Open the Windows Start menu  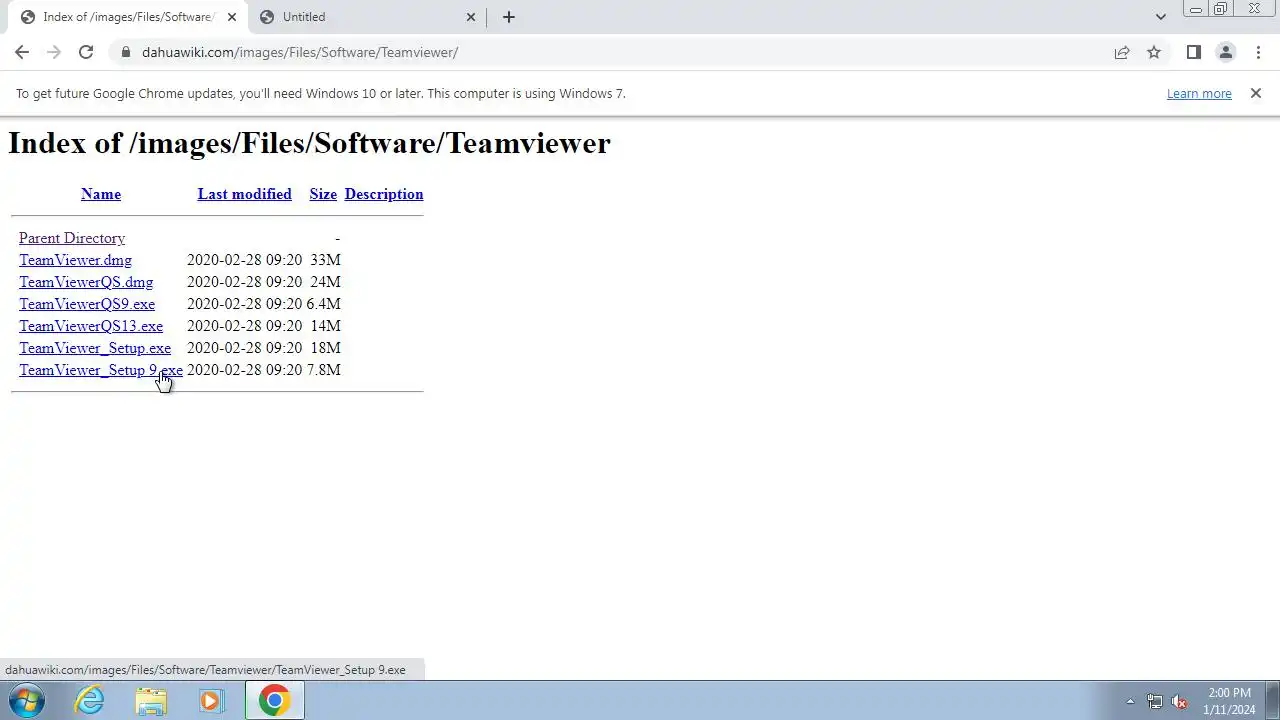tap(27, 701)
